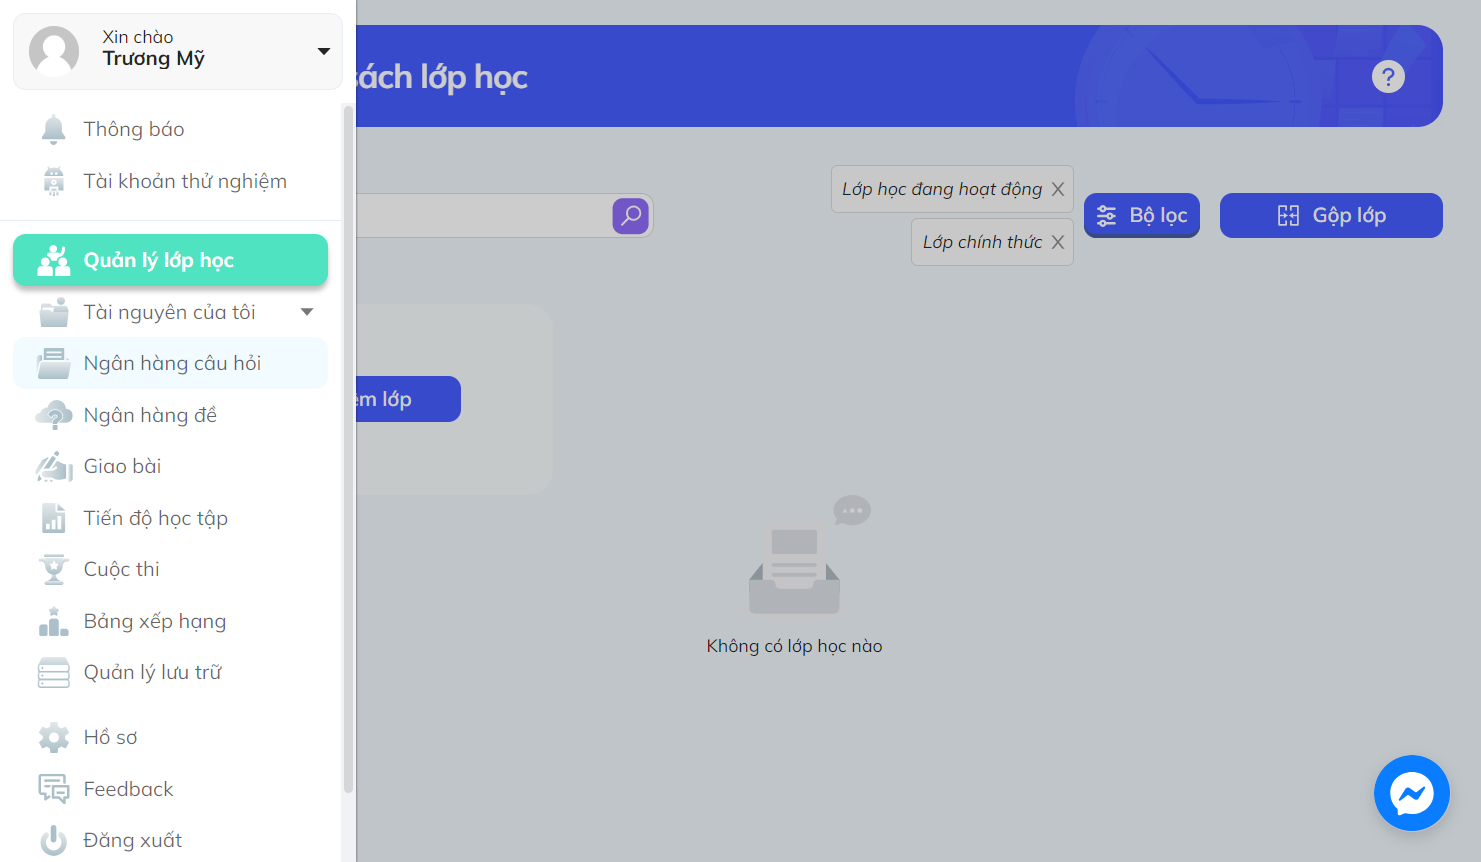Select the Cuộc thi menu entry
The height and width of the screenshot is (862, 1481).
[171, 569]
